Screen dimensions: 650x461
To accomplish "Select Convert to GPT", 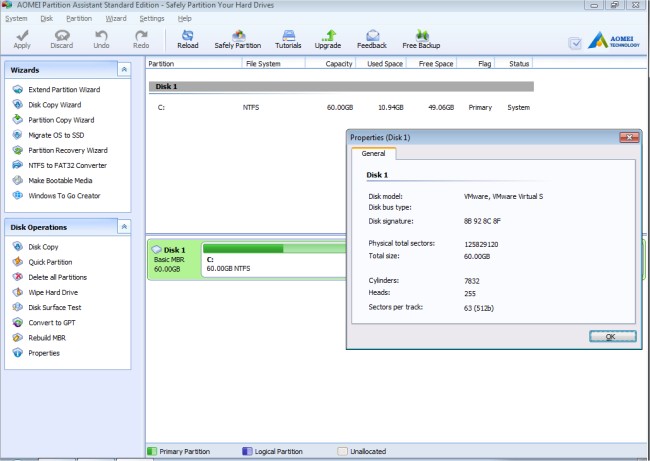I will coord(52,323).
